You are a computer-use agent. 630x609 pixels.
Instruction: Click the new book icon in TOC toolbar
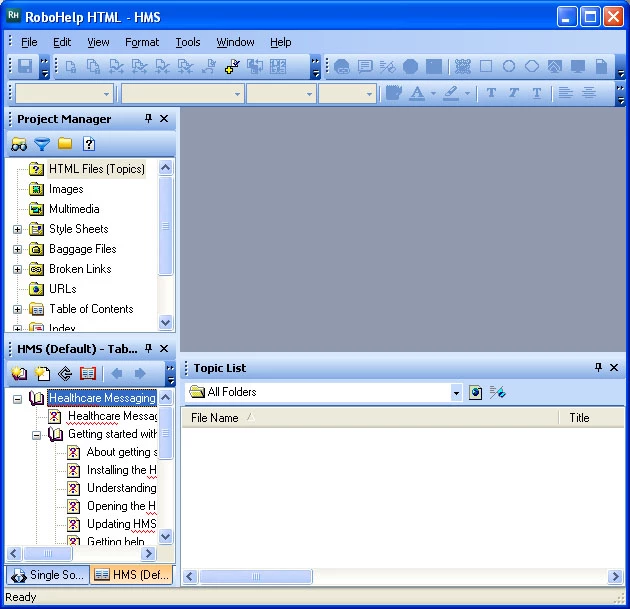(x=19, y=374)
